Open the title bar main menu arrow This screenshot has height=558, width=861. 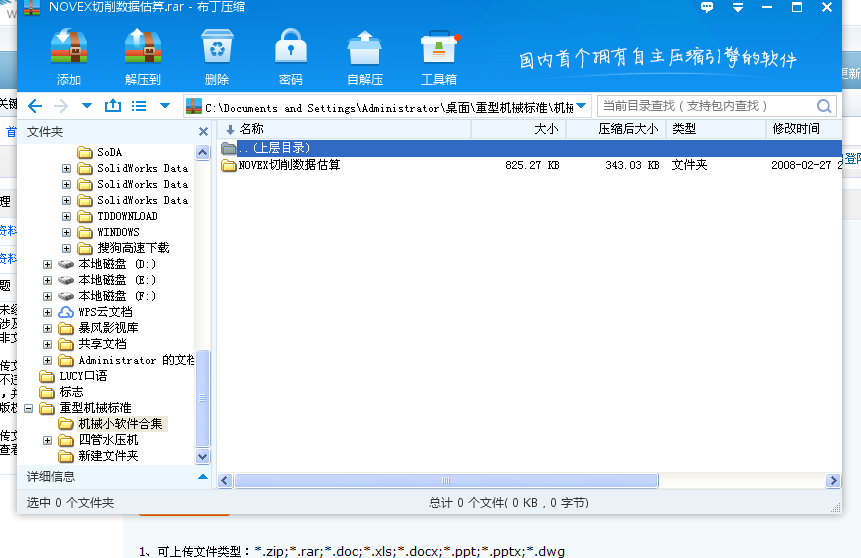point(738,7)
